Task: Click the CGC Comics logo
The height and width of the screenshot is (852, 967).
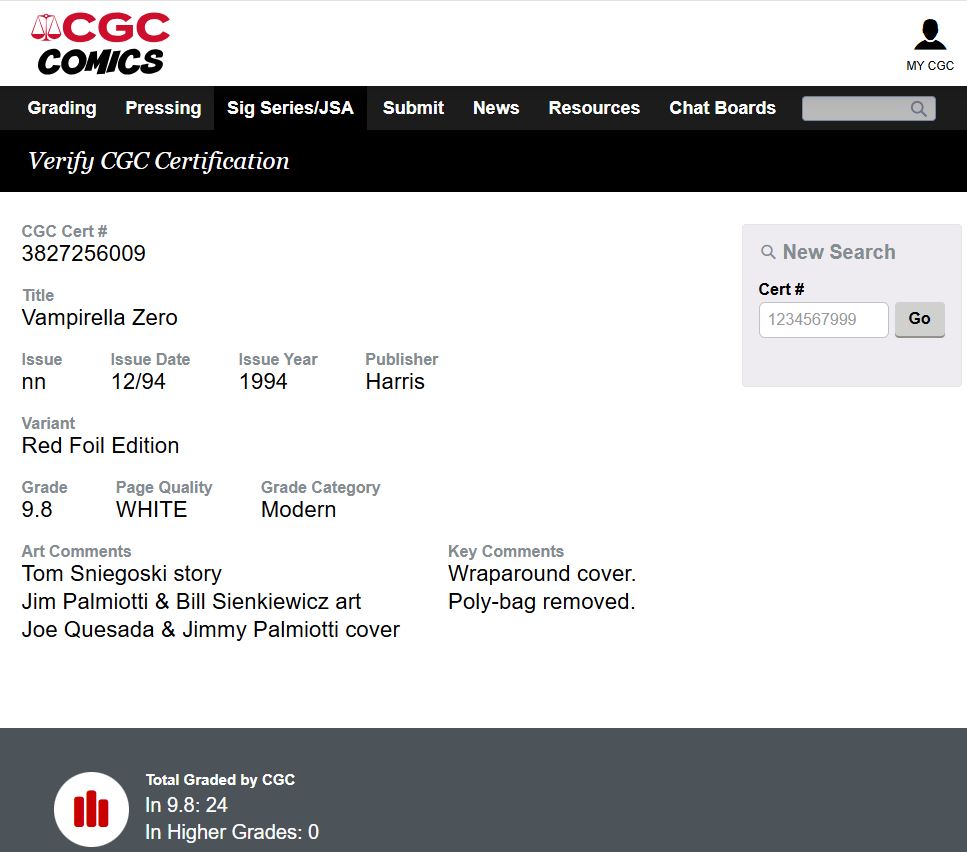Action: pos(100,44)
